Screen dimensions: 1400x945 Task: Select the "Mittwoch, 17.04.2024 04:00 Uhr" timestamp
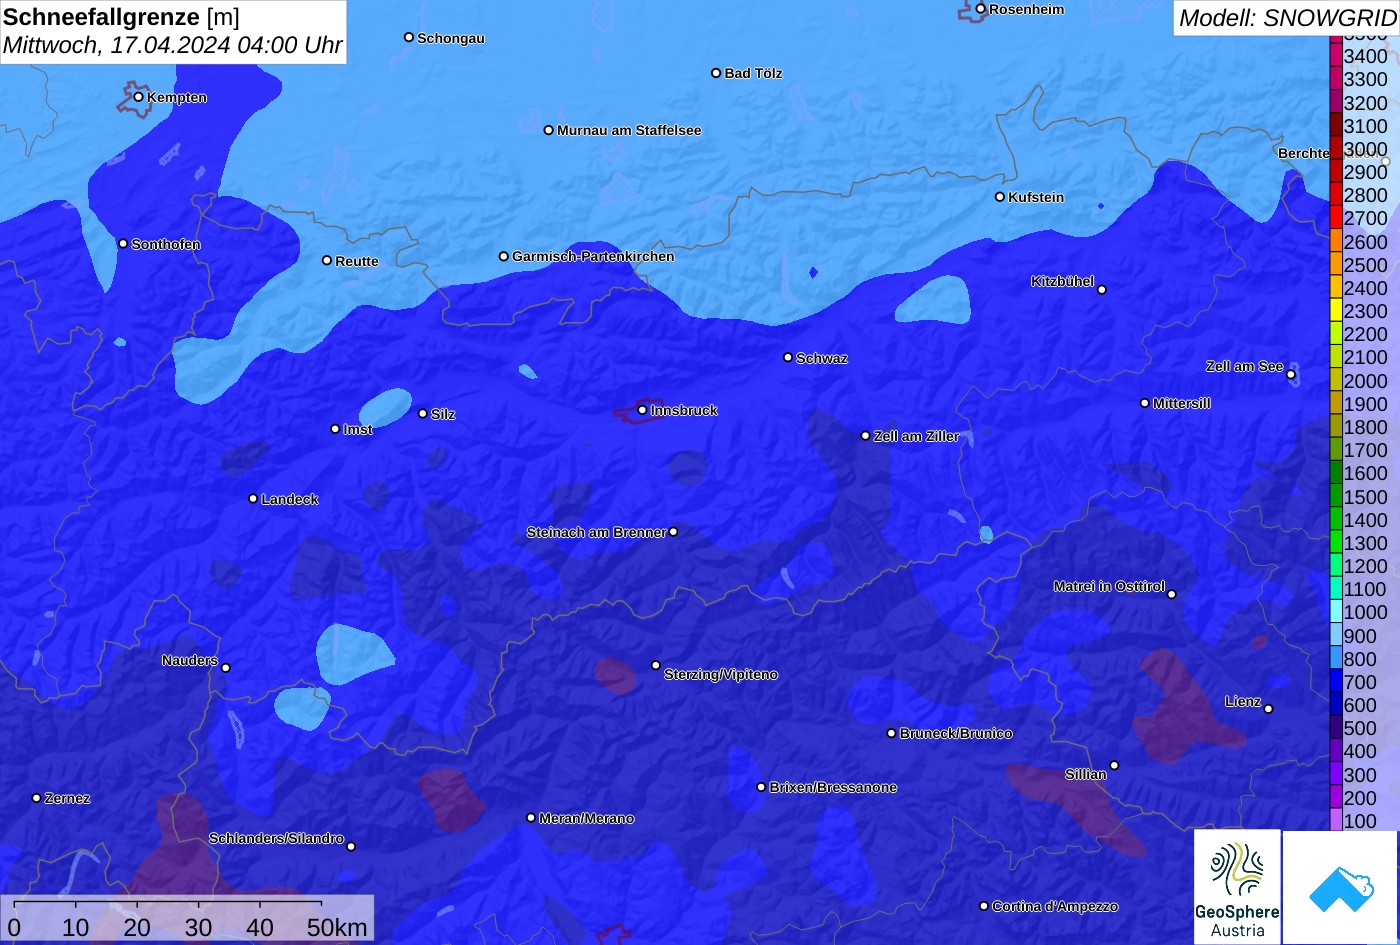point(173,45)
